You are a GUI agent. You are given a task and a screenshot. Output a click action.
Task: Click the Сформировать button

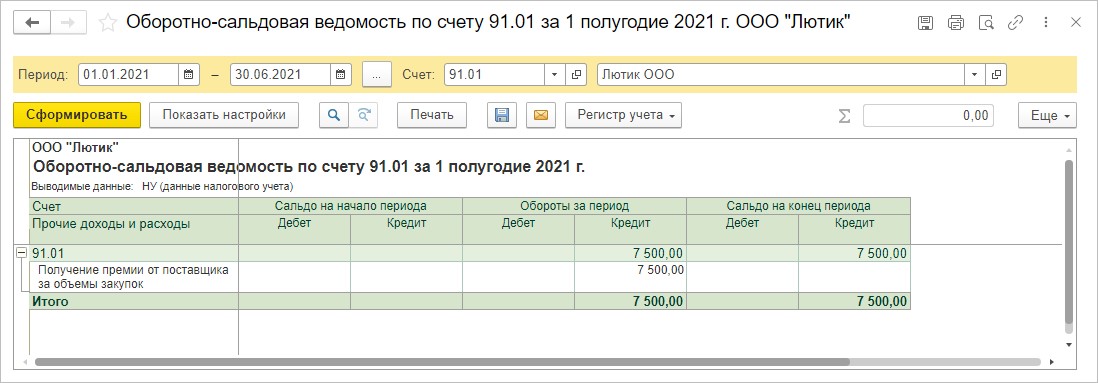[77, 115]
